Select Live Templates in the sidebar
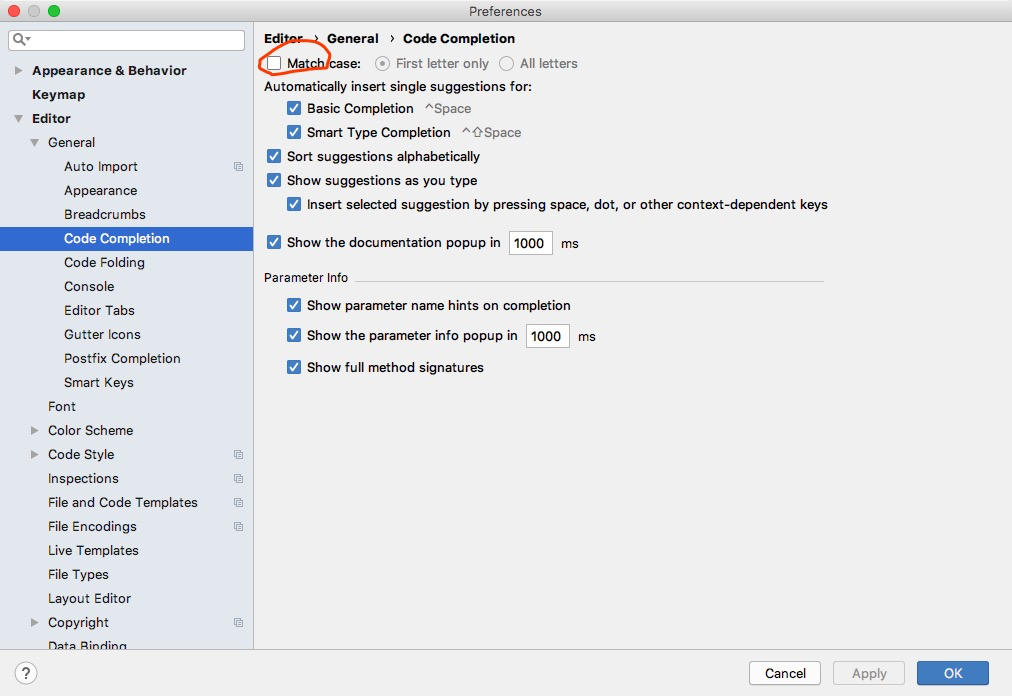Viewport: 1012px width, 696px height. pos(93,550)
